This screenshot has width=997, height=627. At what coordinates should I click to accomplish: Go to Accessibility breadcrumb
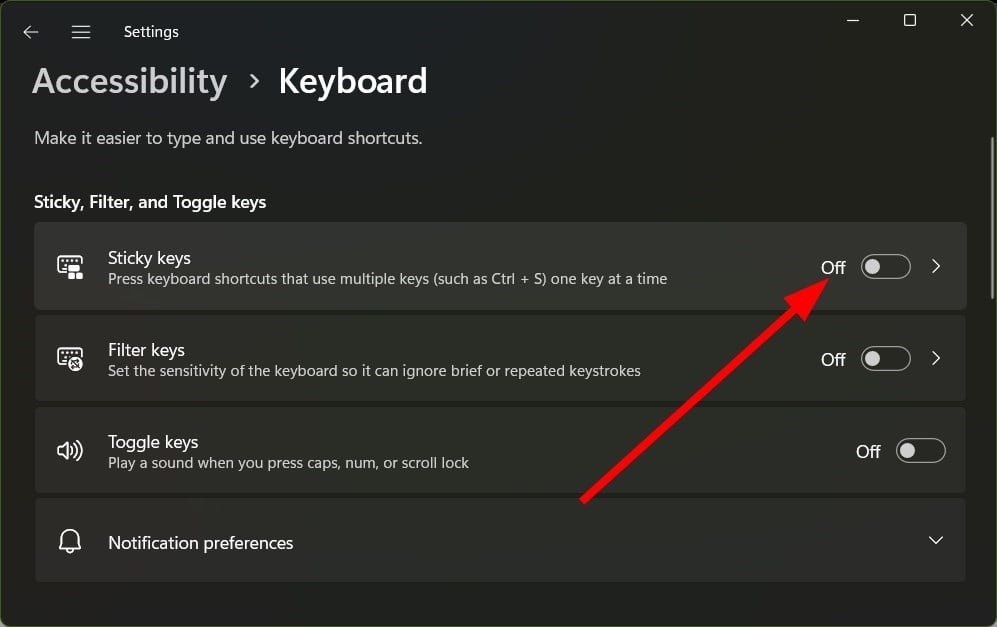point(130,81)
